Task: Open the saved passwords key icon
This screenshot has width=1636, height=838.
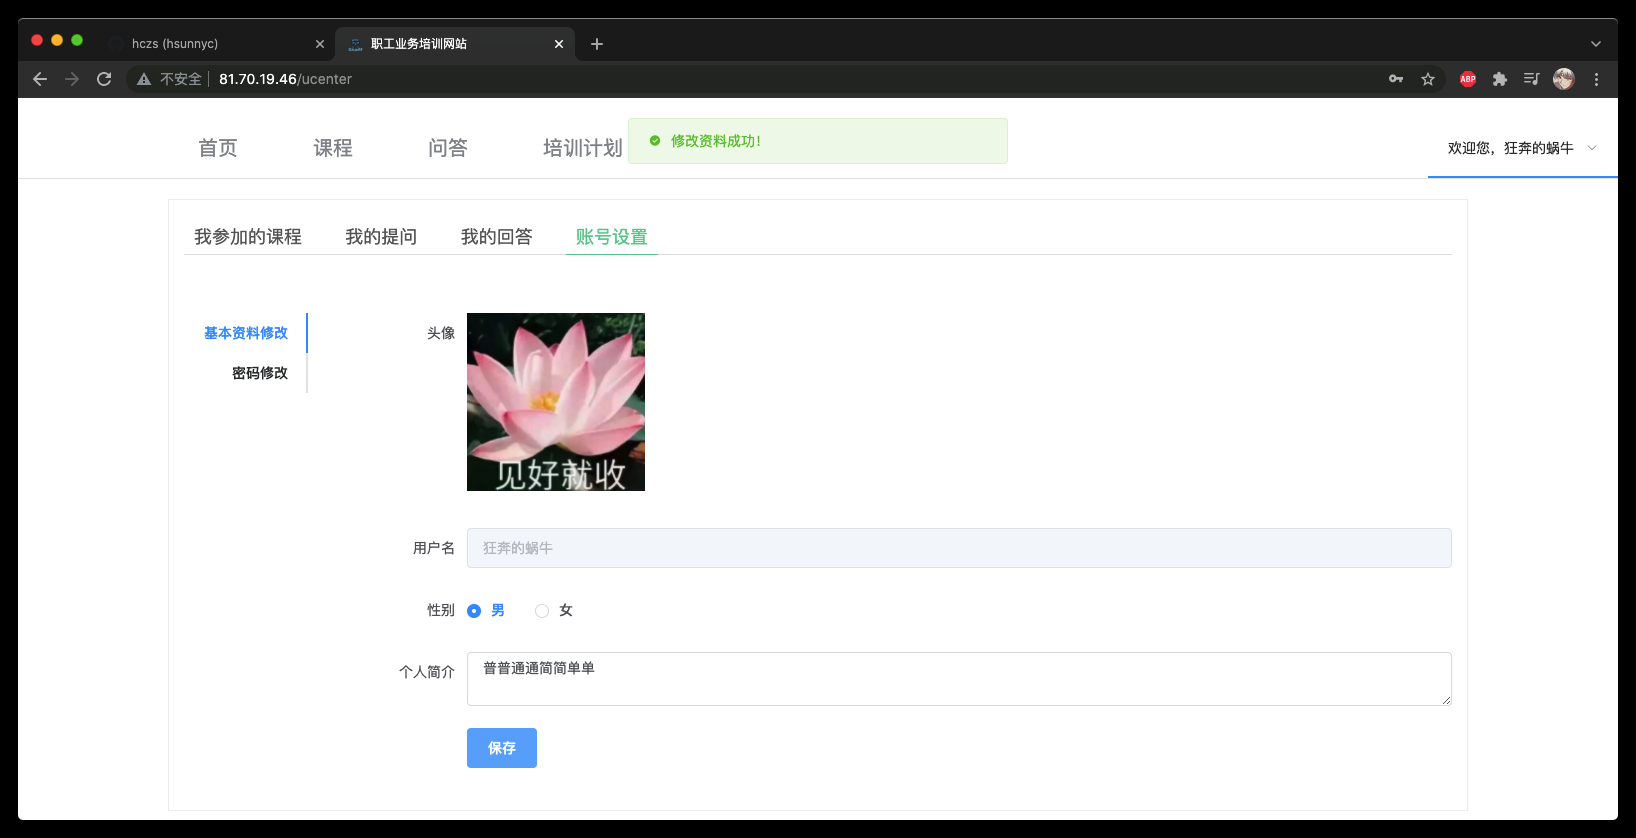Action: [1396, 79]
